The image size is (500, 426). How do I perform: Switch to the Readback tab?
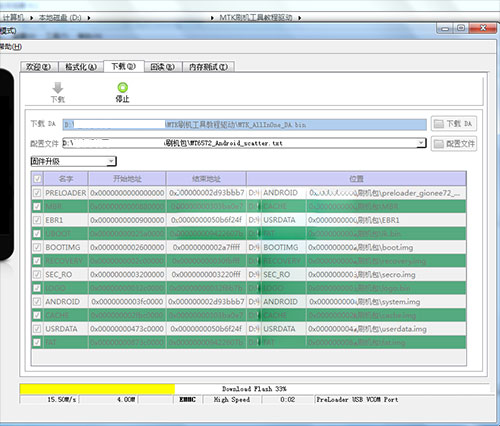[x=163, y=67]
